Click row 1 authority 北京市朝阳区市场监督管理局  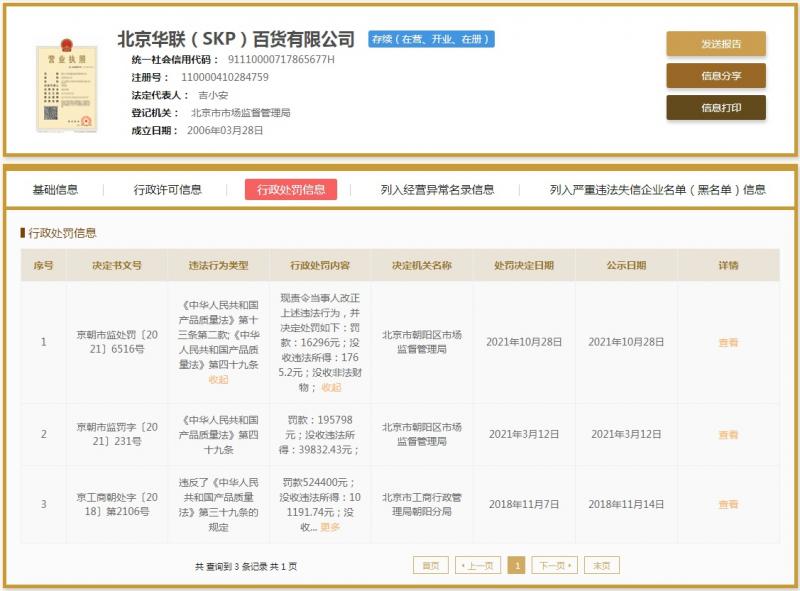[422, 342]
